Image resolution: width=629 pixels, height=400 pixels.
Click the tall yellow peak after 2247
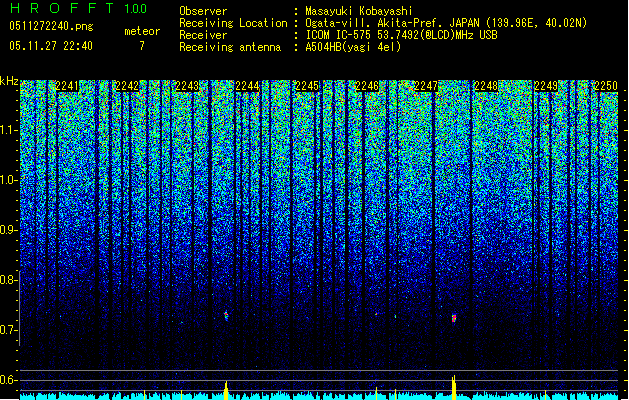[454, 387]
